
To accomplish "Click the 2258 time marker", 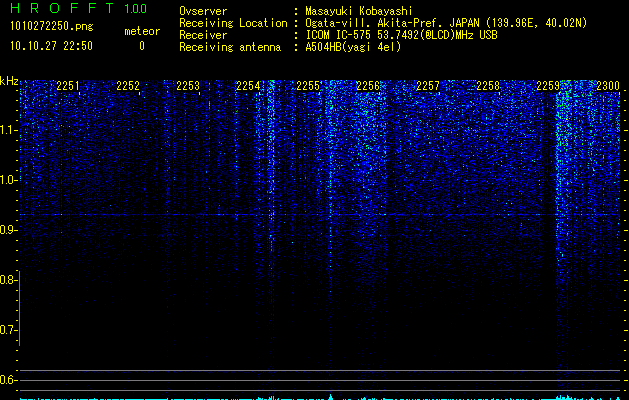I will pyautogui.click(x=488, y=86).
